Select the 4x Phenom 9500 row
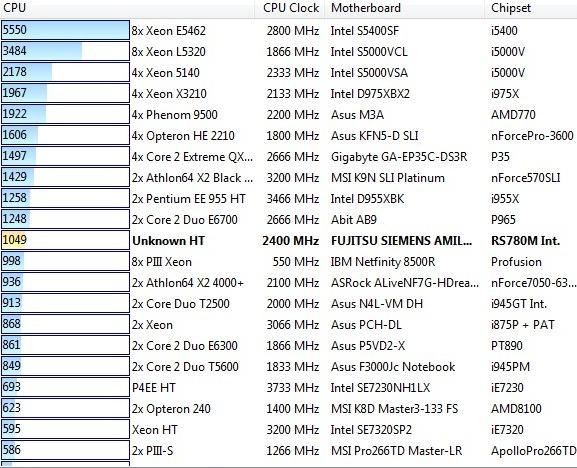 pos(288,114)
